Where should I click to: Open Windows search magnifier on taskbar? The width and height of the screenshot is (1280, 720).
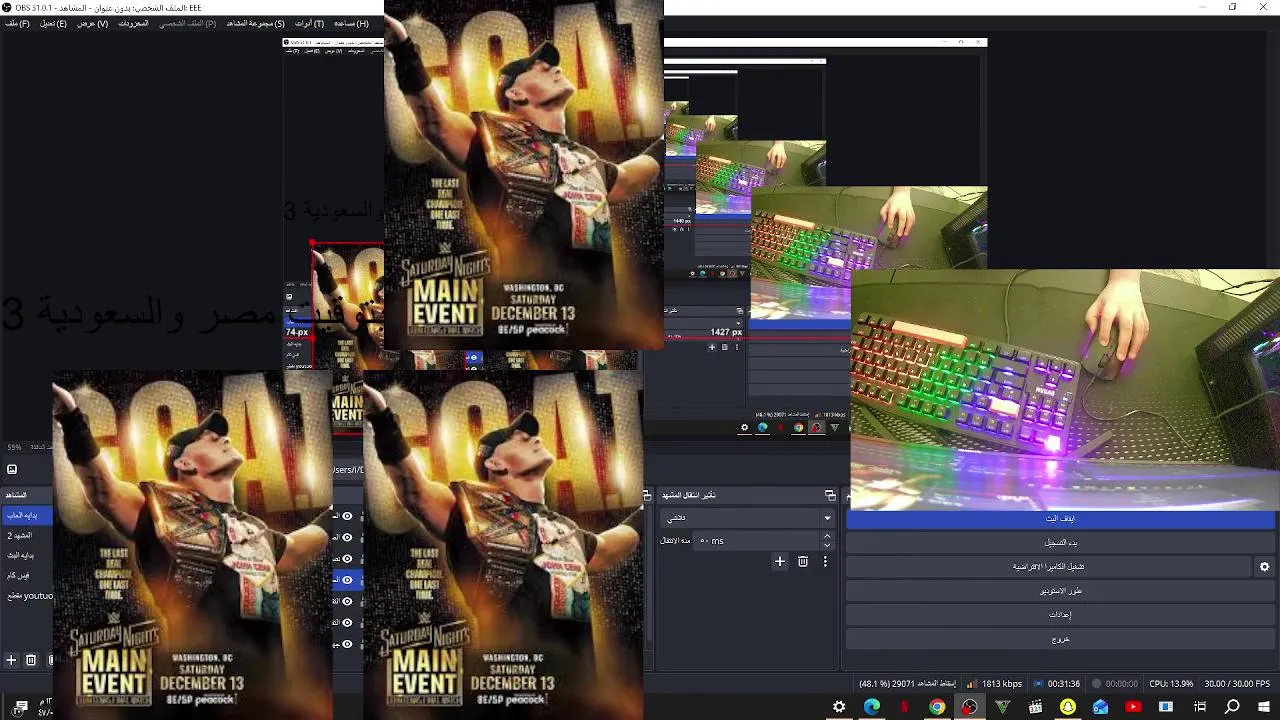point(1232,707)
